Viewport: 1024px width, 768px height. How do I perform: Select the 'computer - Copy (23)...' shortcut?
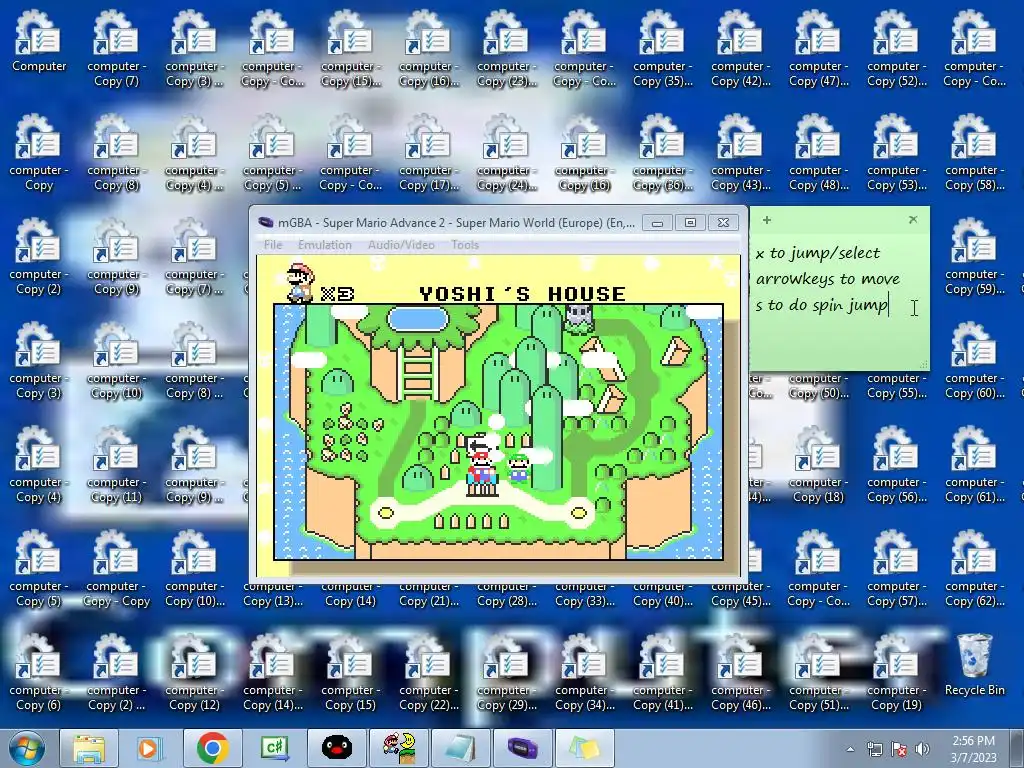click(506, 49)
